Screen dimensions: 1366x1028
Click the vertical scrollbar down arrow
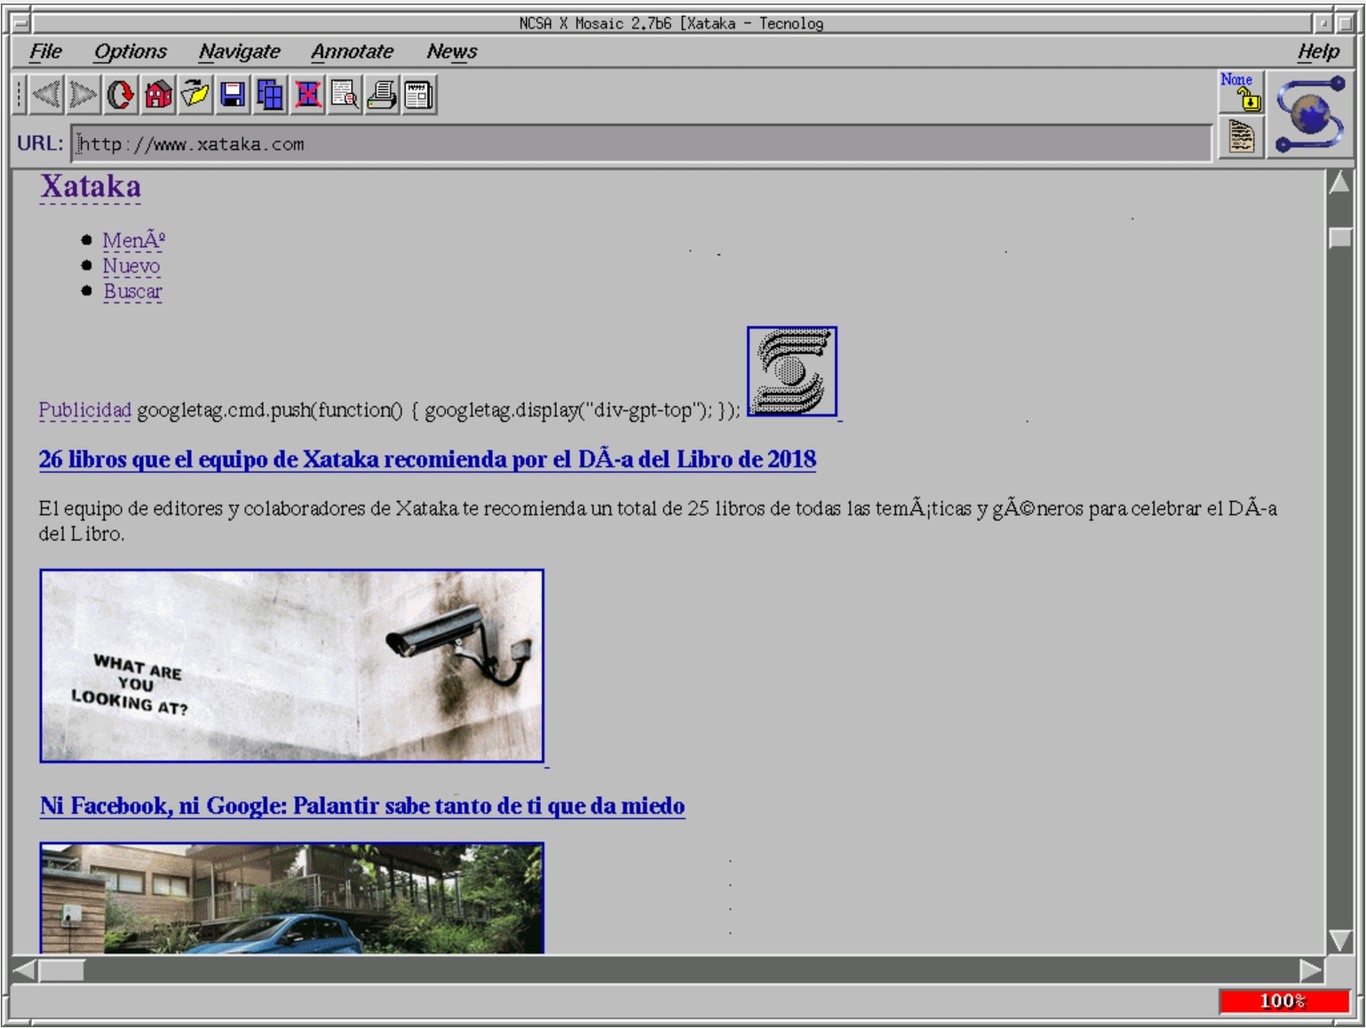[x=1340, y=940]
